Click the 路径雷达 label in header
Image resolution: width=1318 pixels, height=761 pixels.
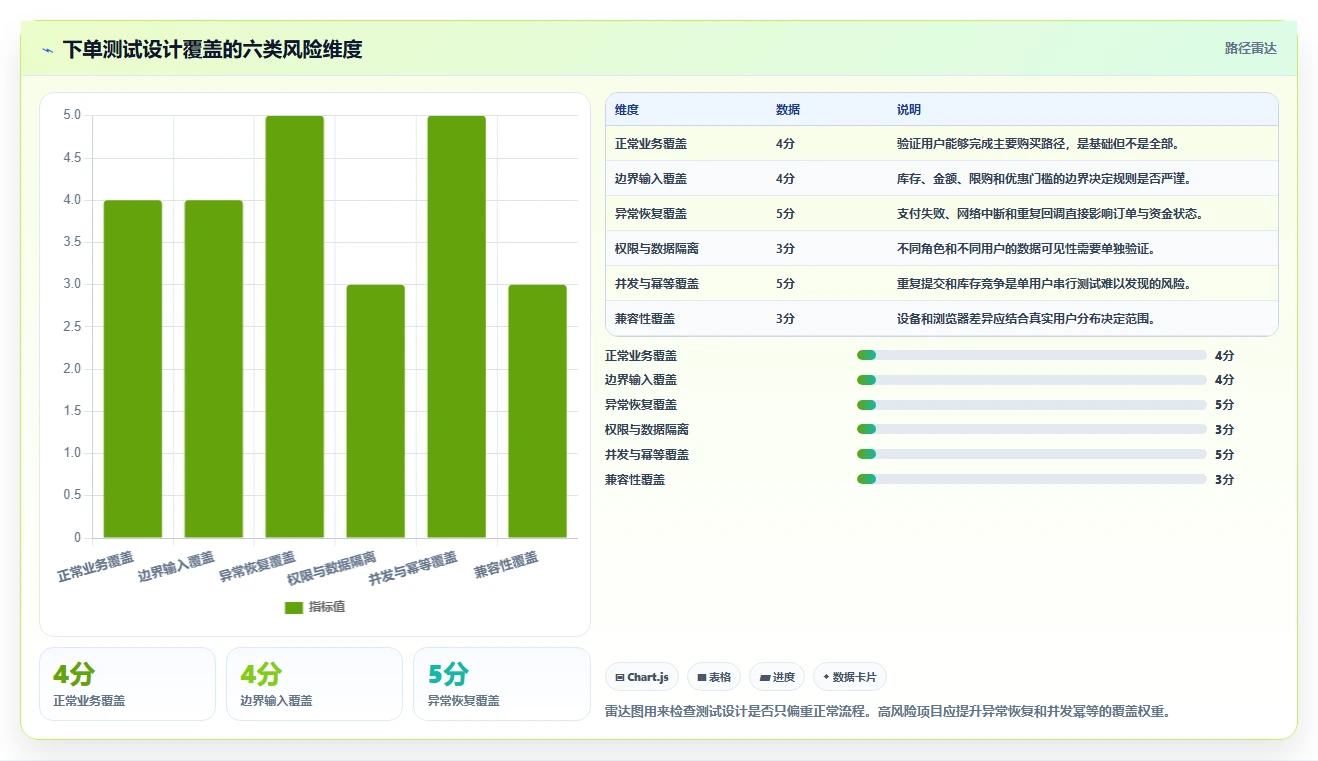point(1251,48)
